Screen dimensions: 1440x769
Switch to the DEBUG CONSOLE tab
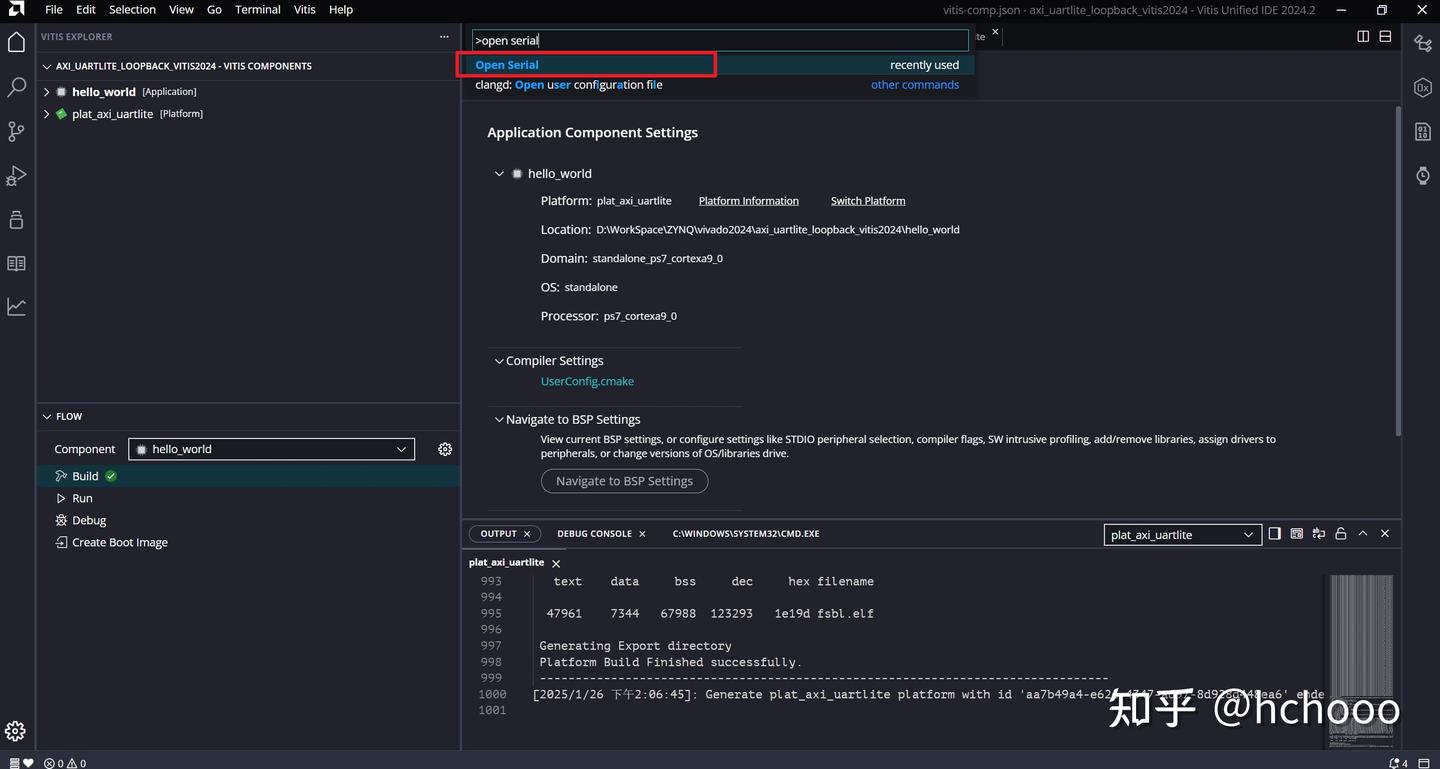(594, 534)
